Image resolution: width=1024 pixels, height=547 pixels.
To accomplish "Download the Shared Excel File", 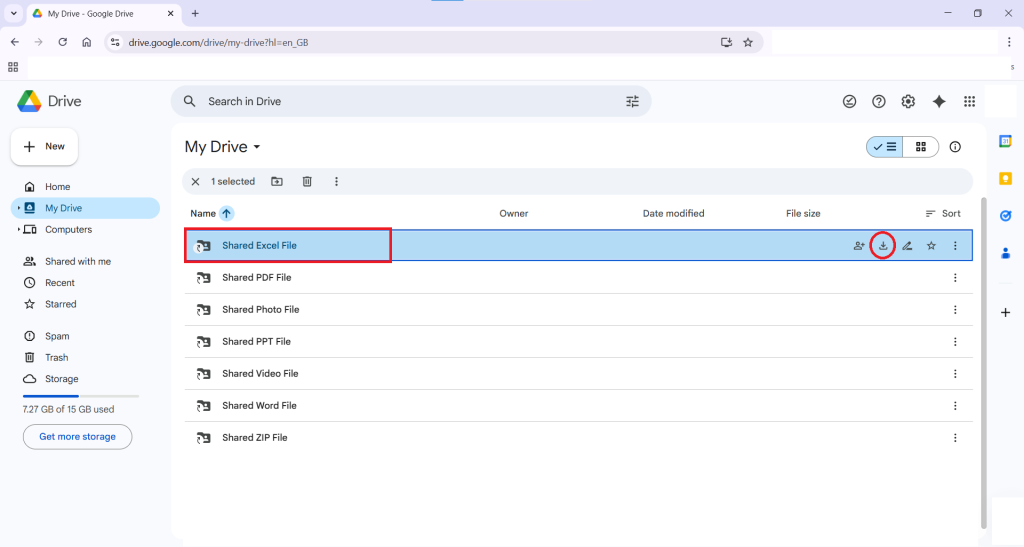I will click(x=882, y=246).
